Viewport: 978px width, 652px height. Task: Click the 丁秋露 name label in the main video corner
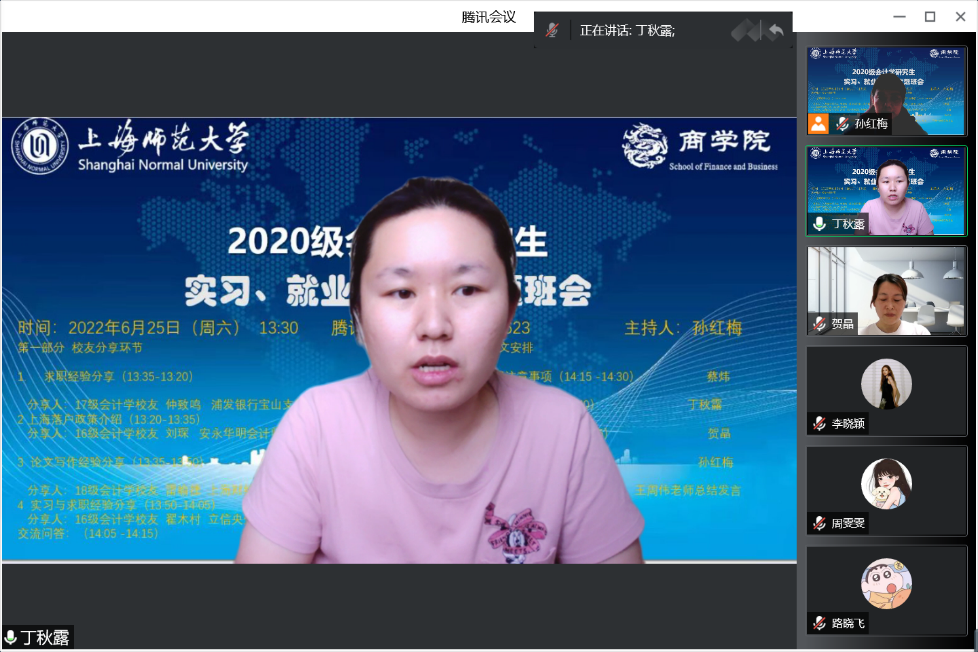point(44,638)
